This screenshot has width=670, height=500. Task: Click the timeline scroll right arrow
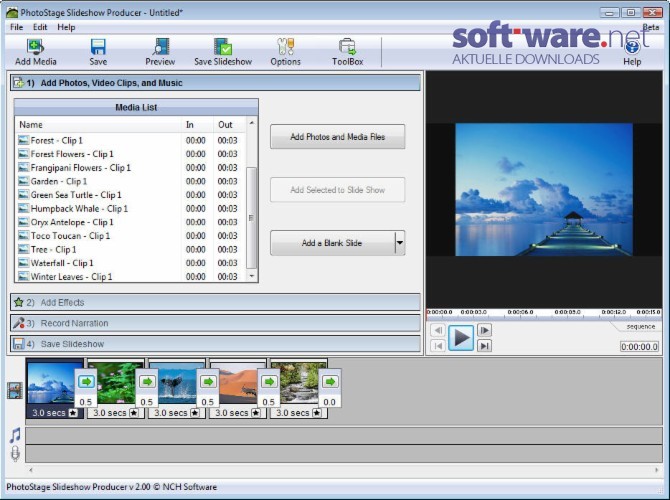click(657, 470)
